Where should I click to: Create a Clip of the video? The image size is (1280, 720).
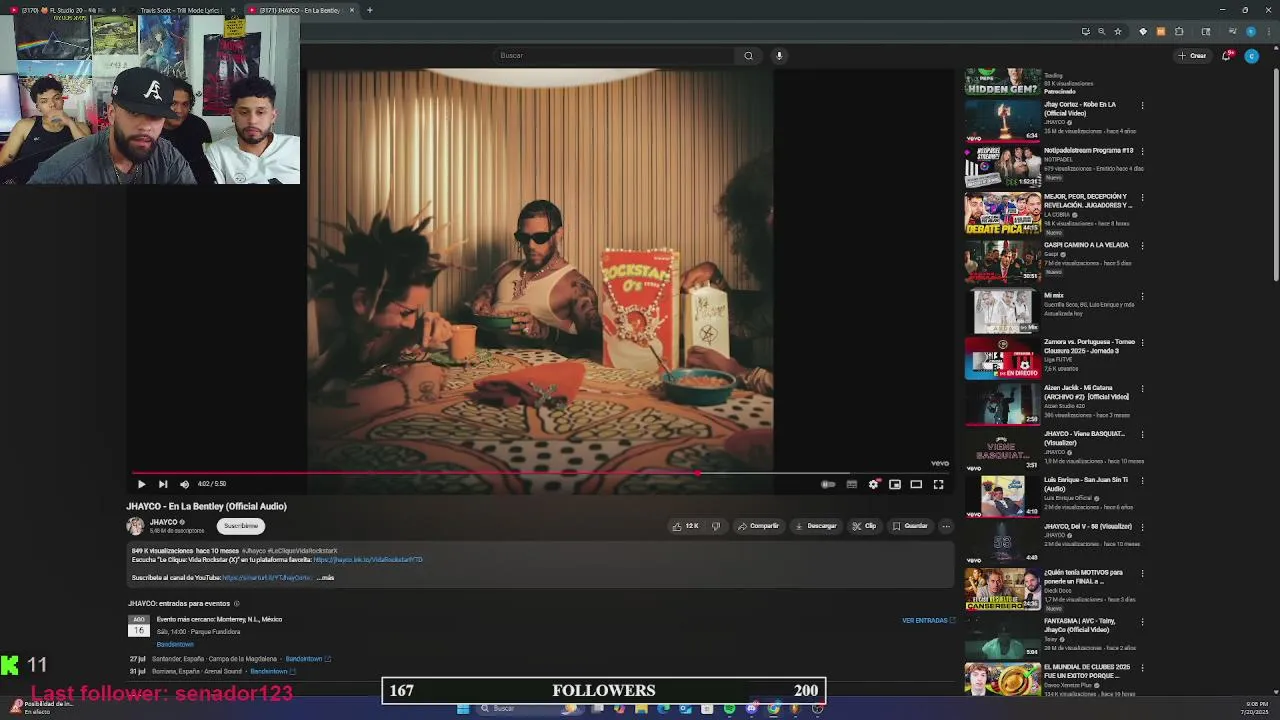pyautogui.click(x=864, y=526)
